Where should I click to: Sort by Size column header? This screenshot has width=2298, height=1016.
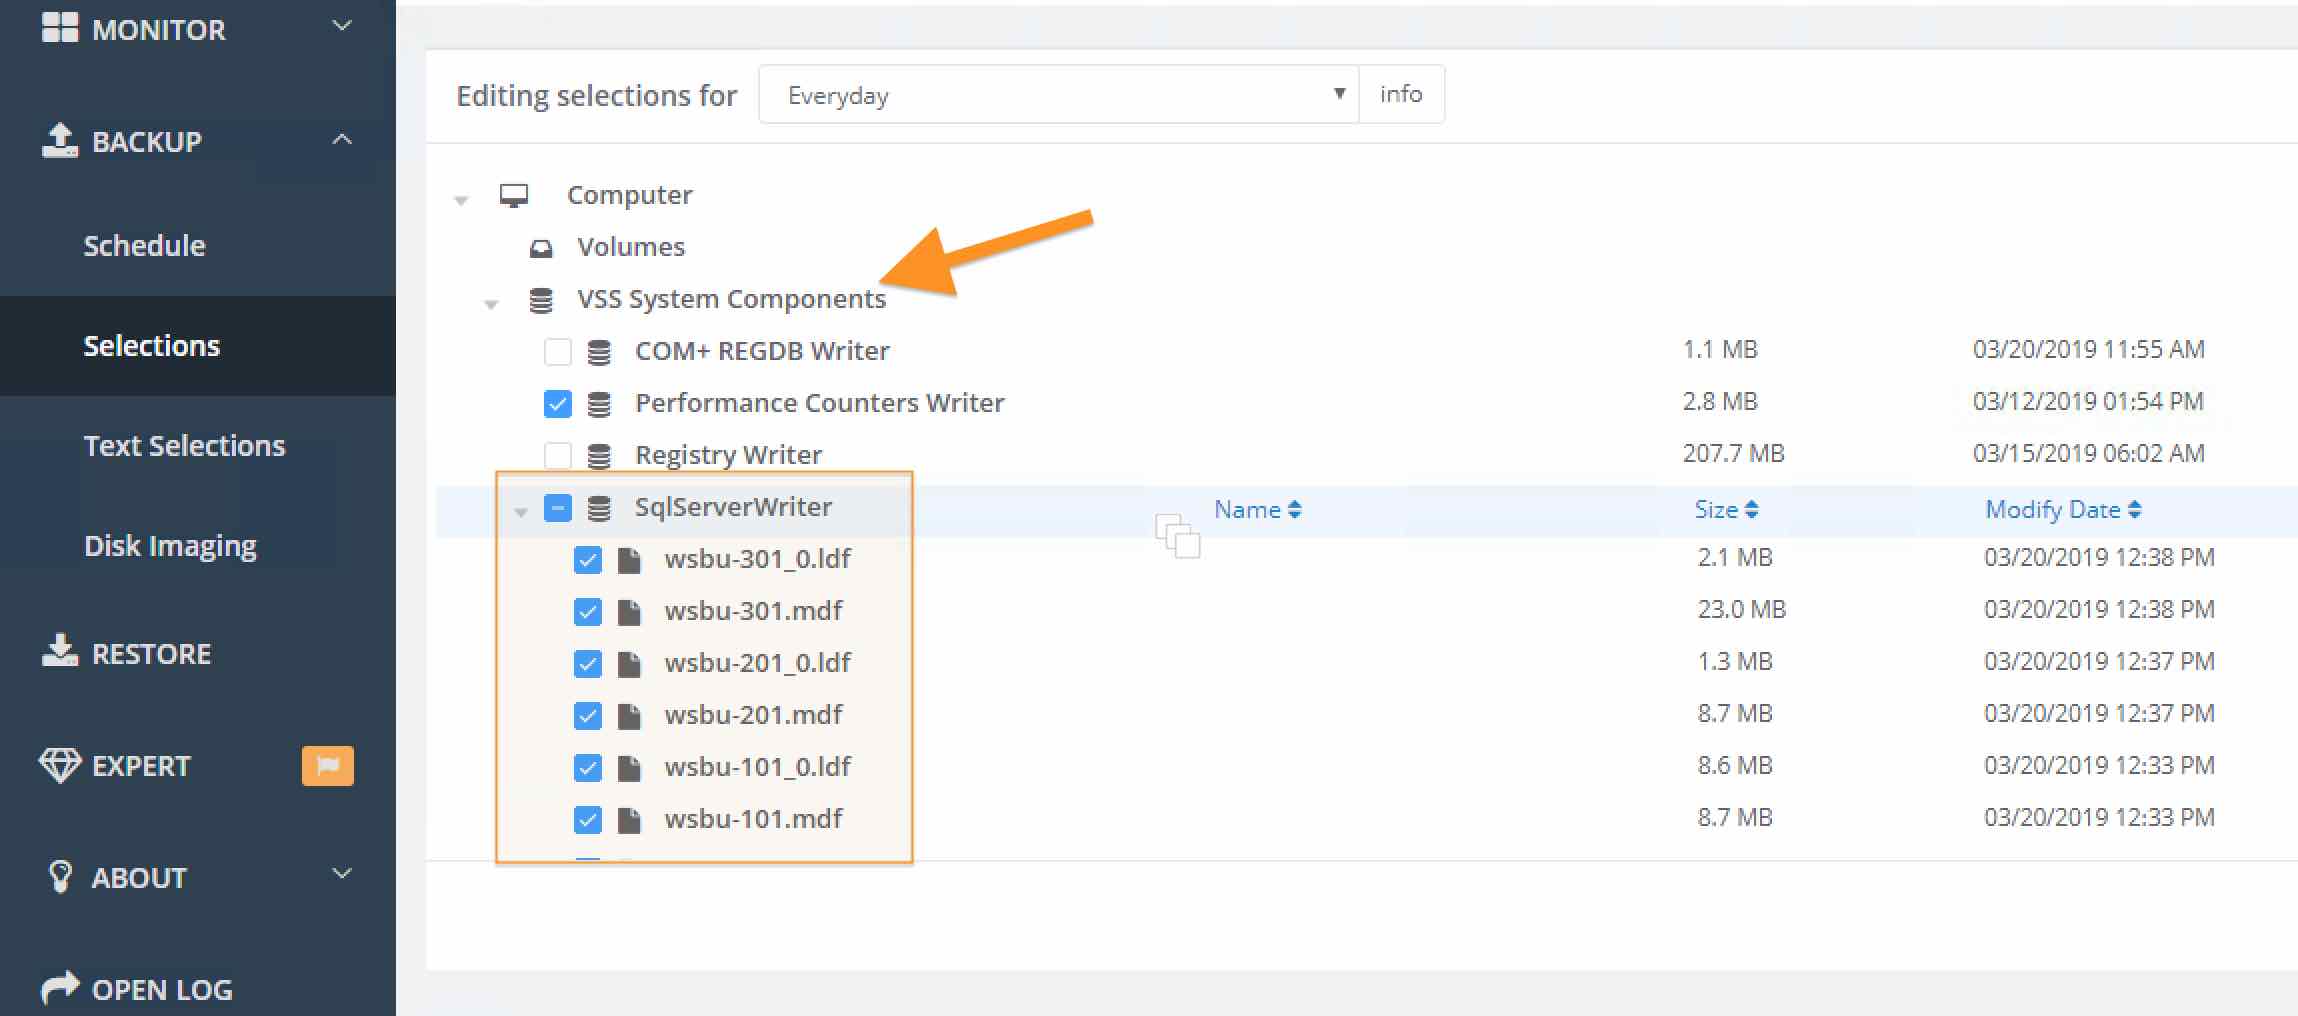[1726, 510]
